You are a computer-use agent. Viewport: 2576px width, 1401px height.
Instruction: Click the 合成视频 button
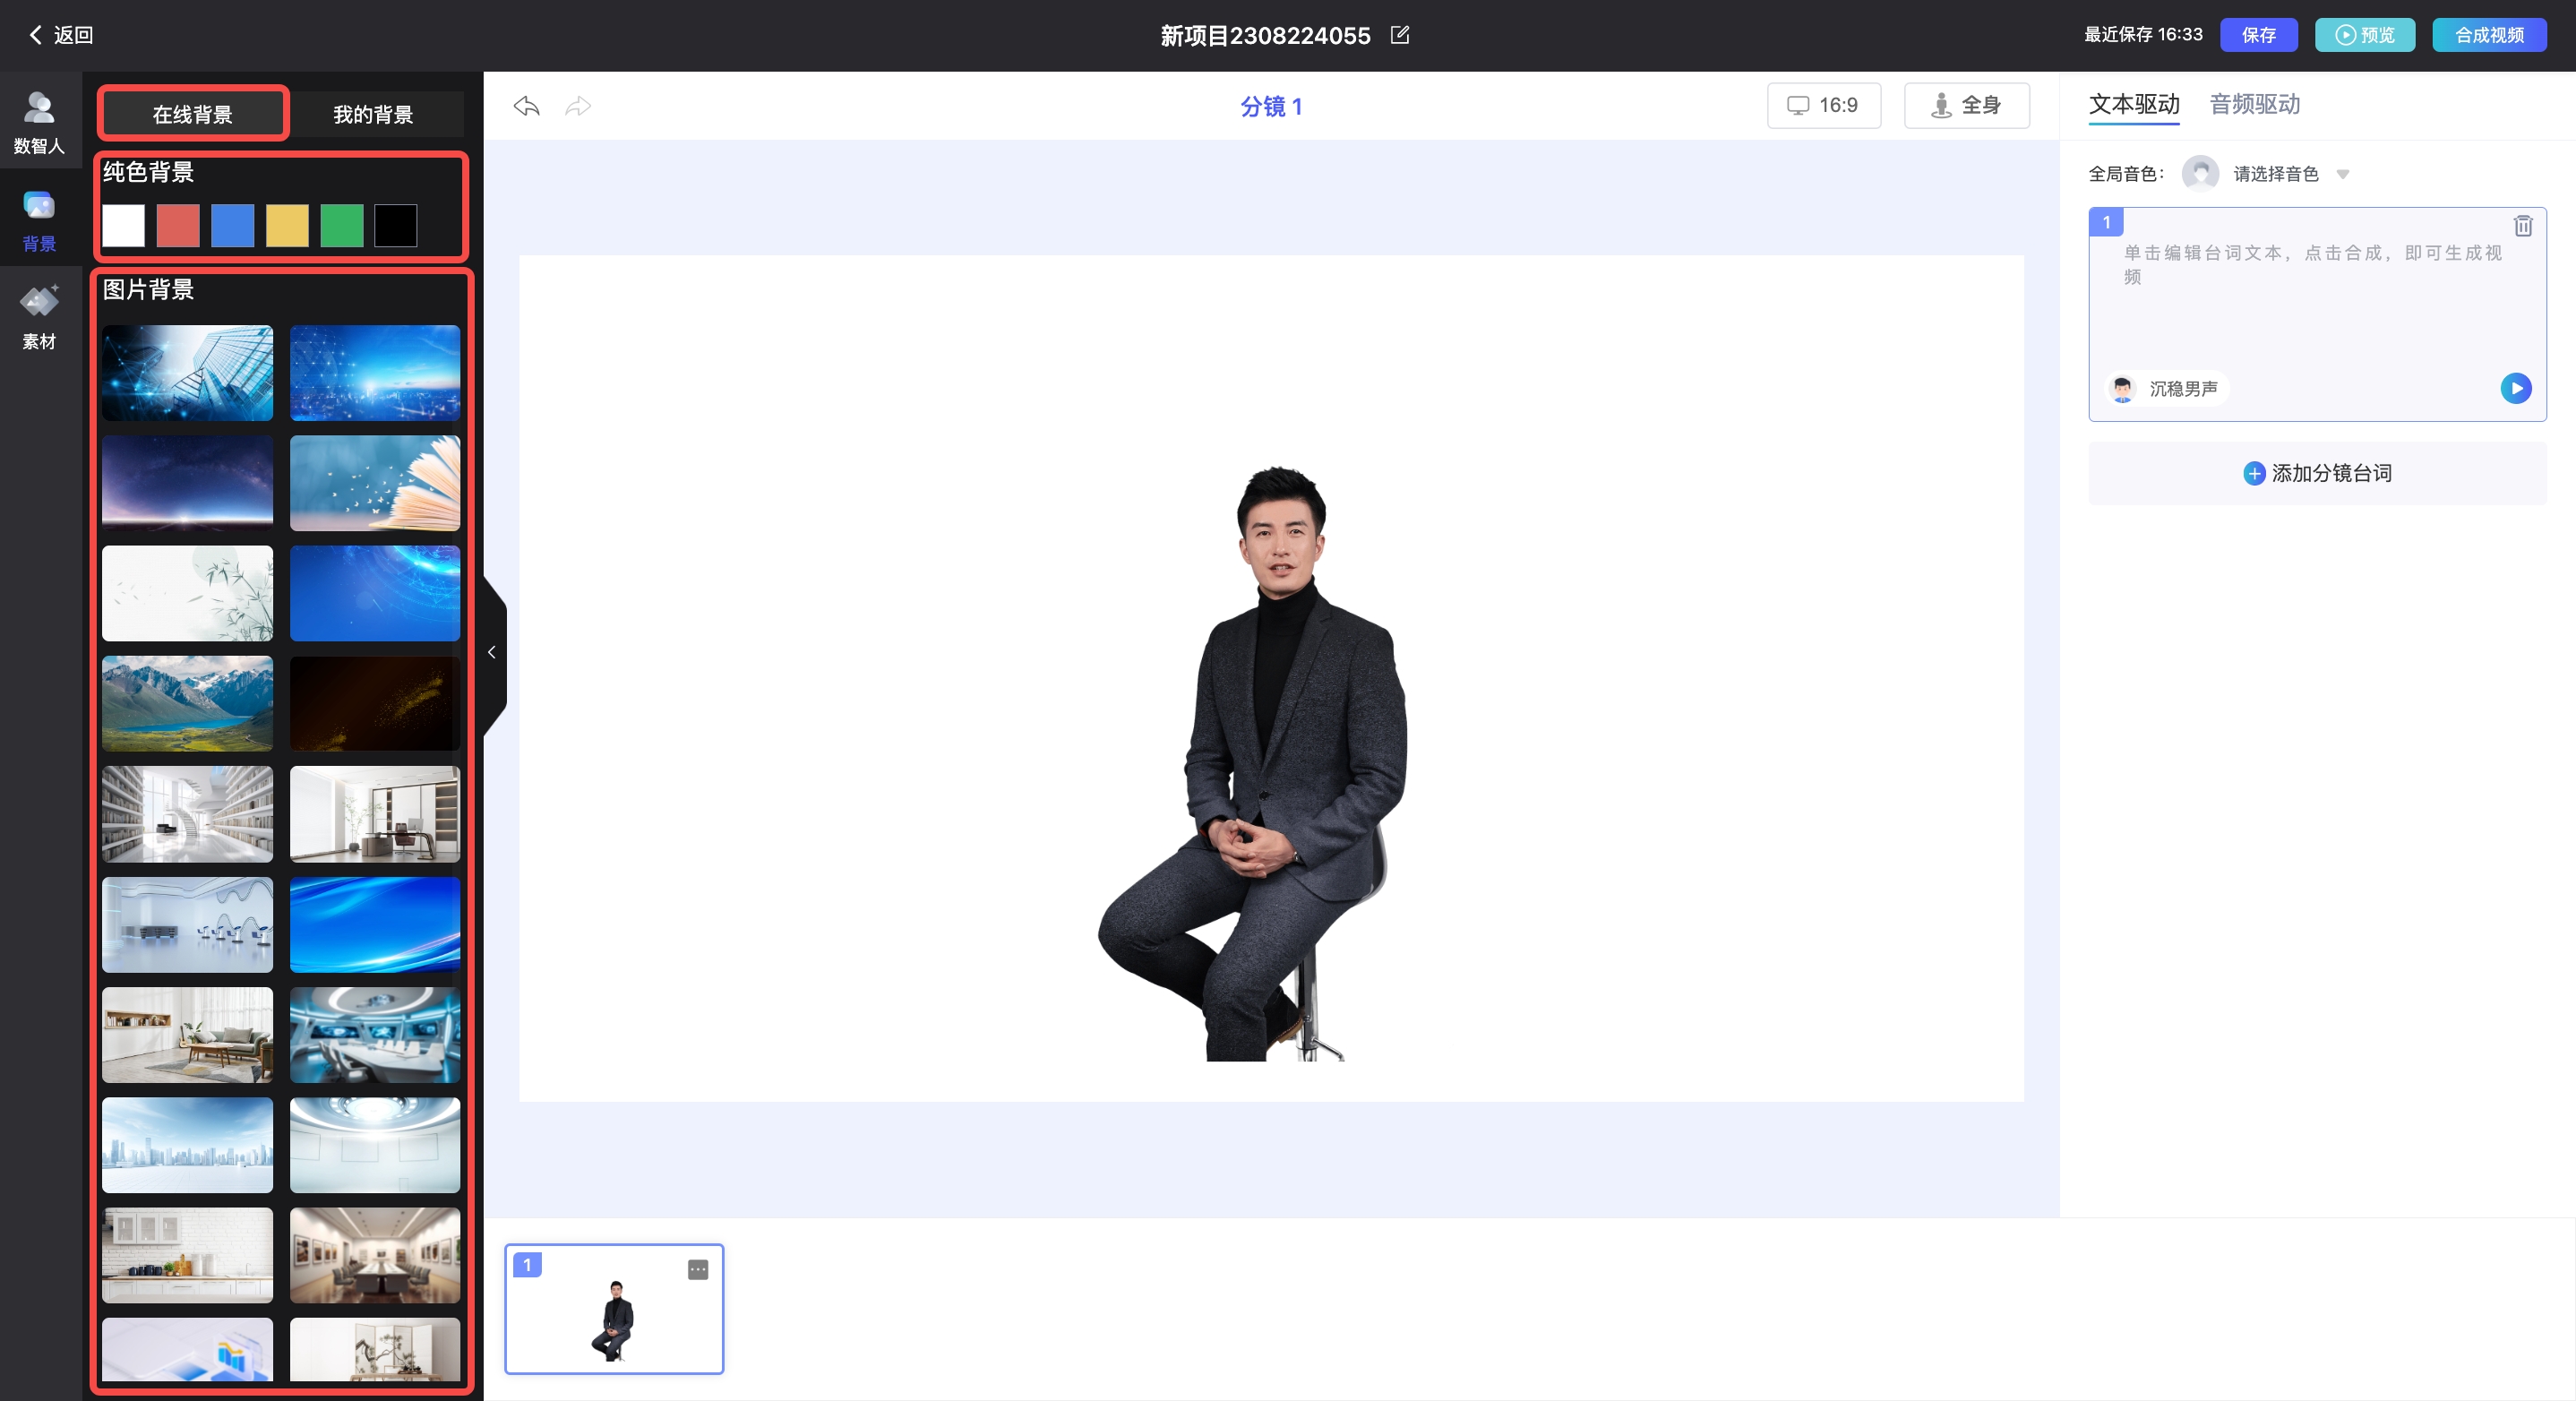tap(2490, 35)
